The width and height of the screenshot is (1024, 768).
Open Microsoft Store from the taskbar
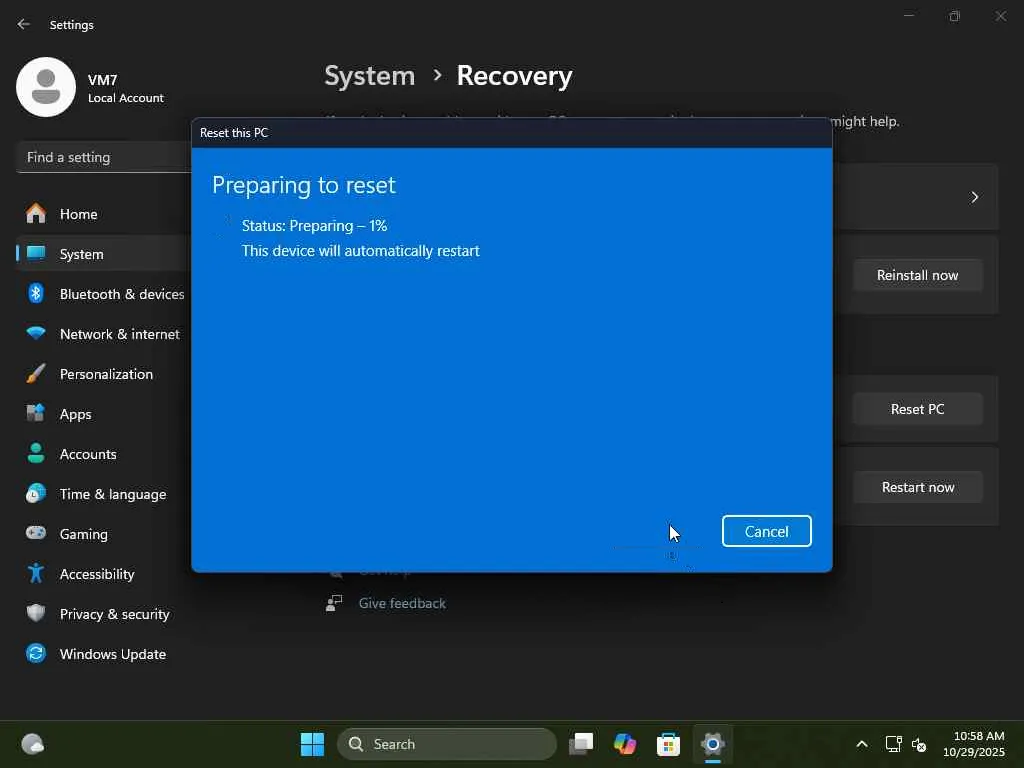coord(668,744)
